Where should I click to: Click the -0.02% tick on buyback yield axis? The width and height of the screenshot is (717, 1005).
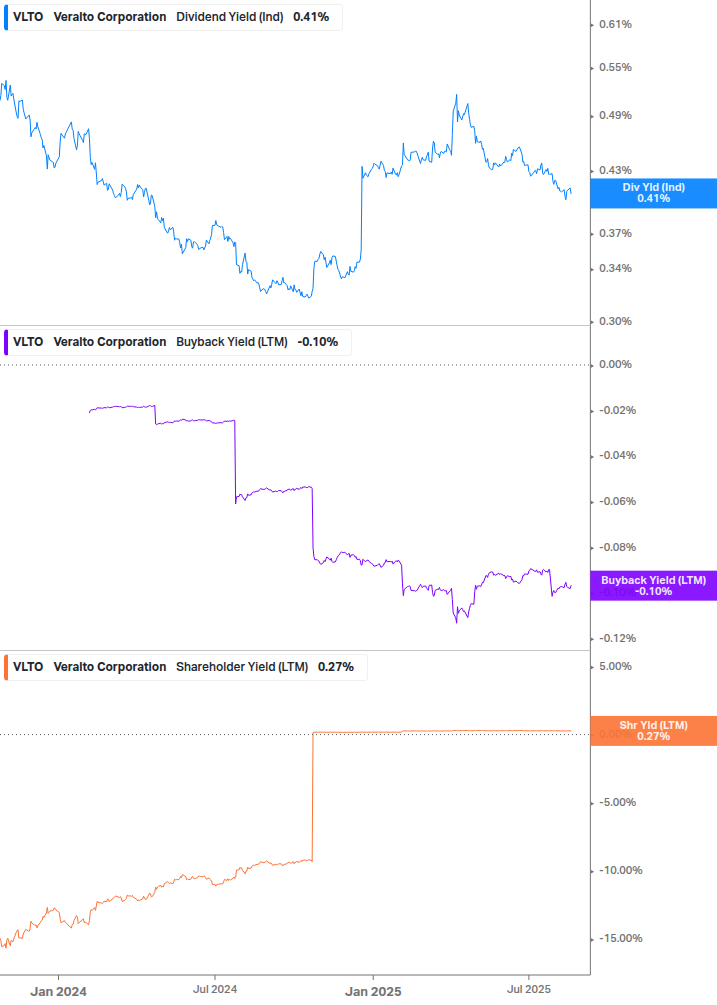pos(618,411)
